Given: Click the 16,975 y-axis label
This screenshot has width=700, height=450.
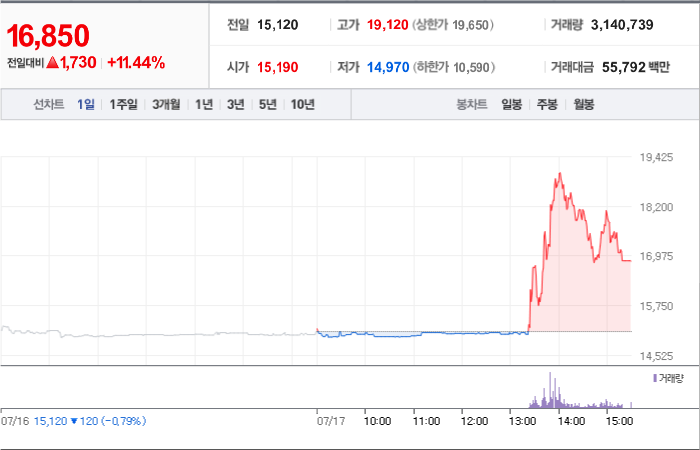Looking at the screenshot, I should tap(656, 257).
